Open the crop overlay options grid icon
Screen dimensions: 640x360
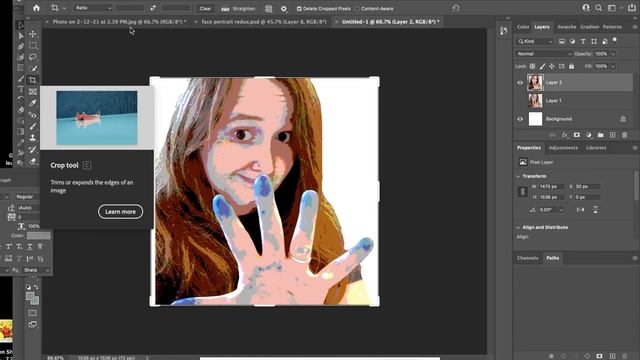tap(269, 8)
